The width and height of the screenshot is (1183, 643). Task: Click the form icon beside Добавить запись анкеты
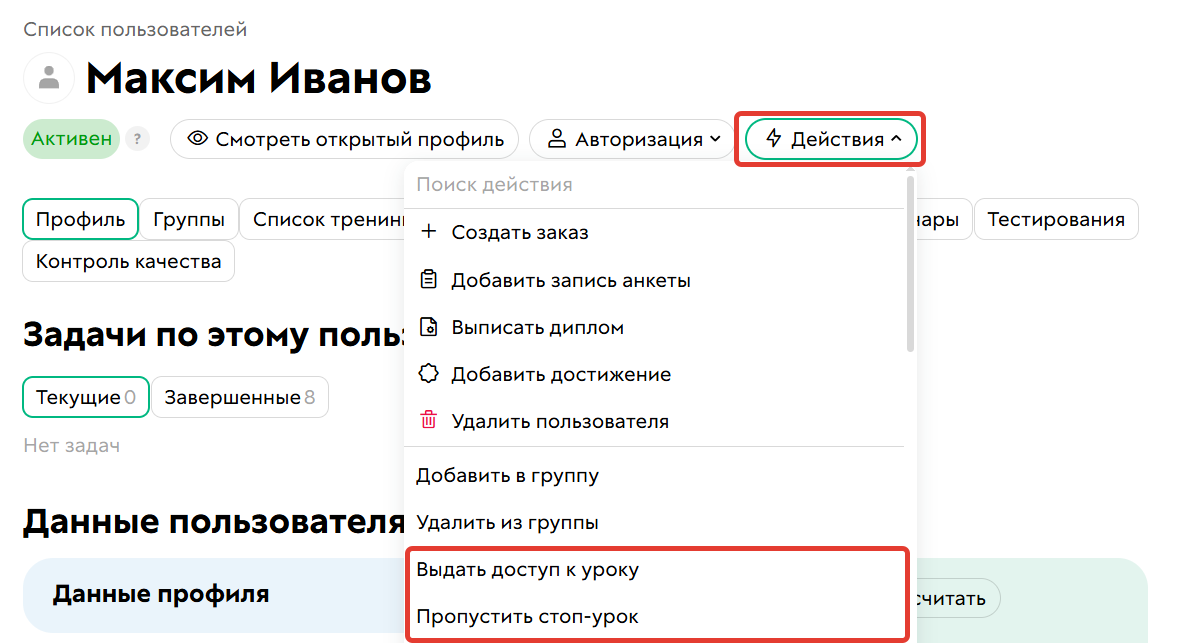click(x=430, y=279)
